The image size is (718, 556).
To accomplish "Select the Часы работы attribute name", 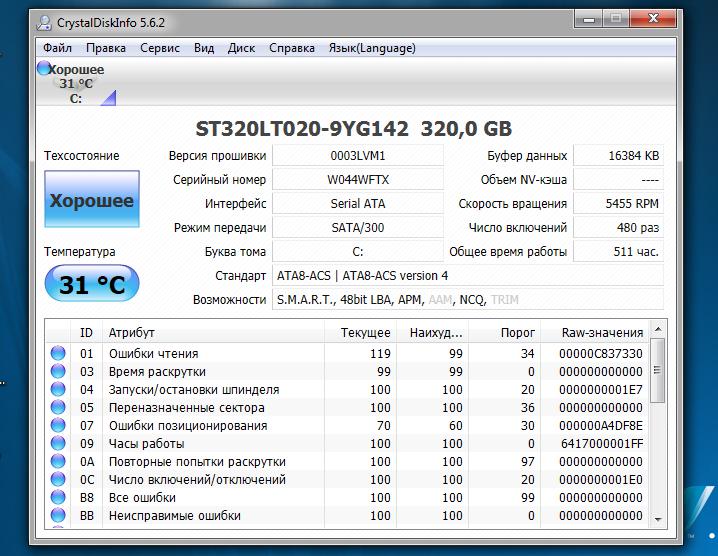I will 146,444.
